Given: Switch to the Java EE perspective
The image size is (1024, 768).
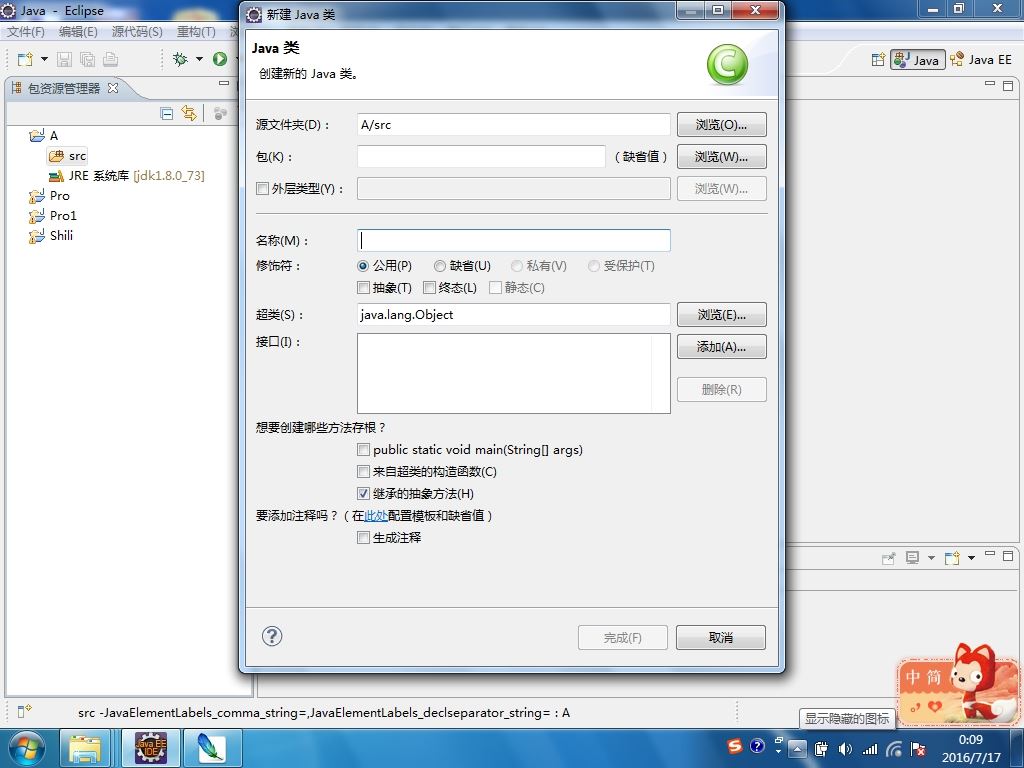Looking at the screenshot, I should pos(981,60).
